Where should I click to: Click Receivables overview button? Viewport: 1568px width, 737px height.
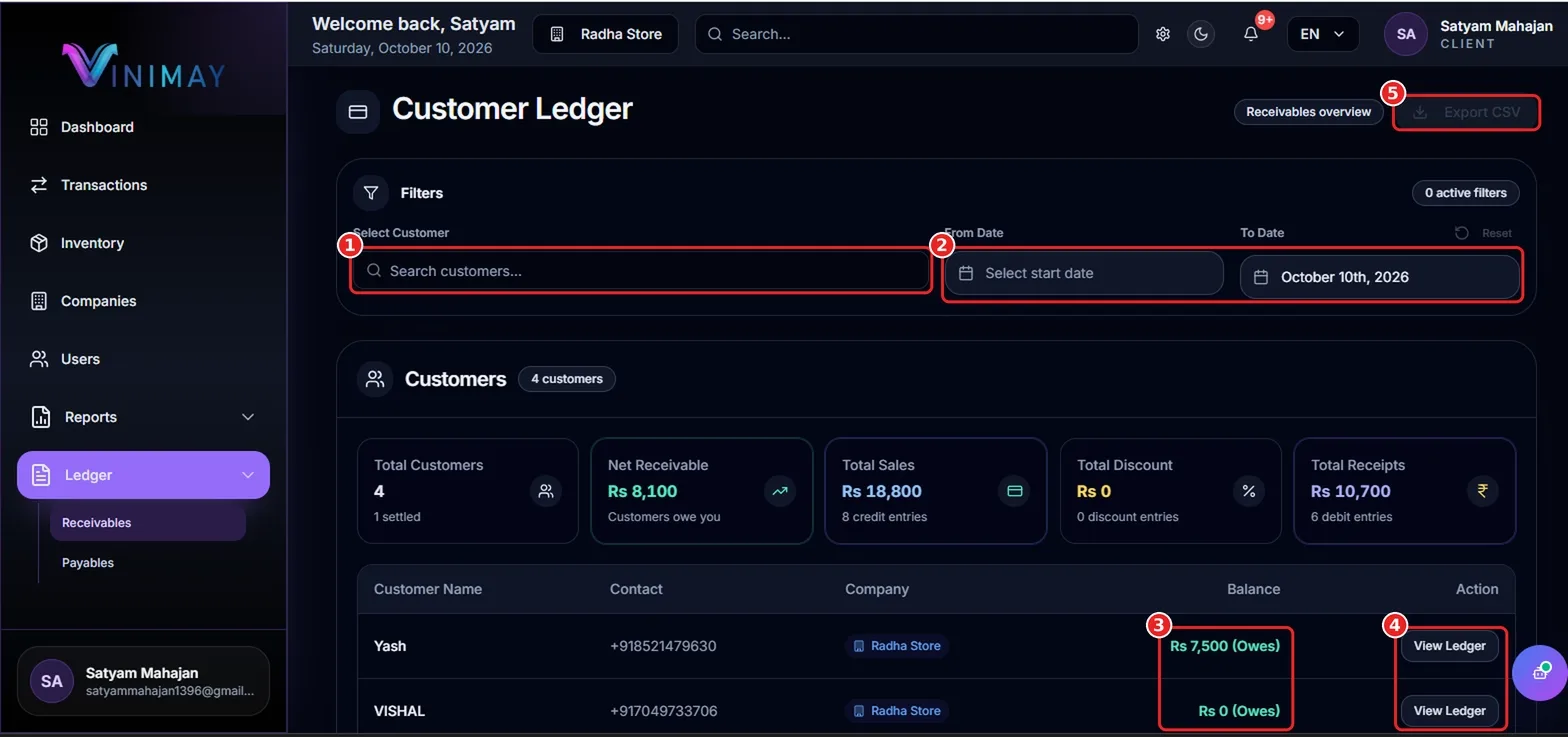click(x=1308, y=112)
